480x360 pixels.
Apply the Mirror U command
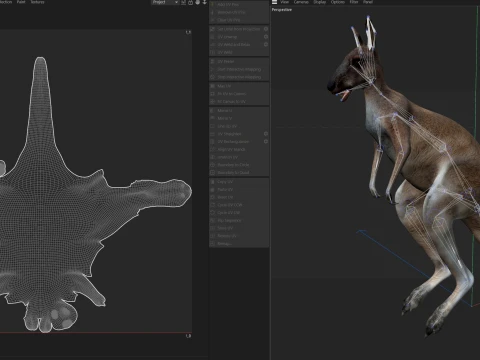pyautogui.click(x=239, y=110)
